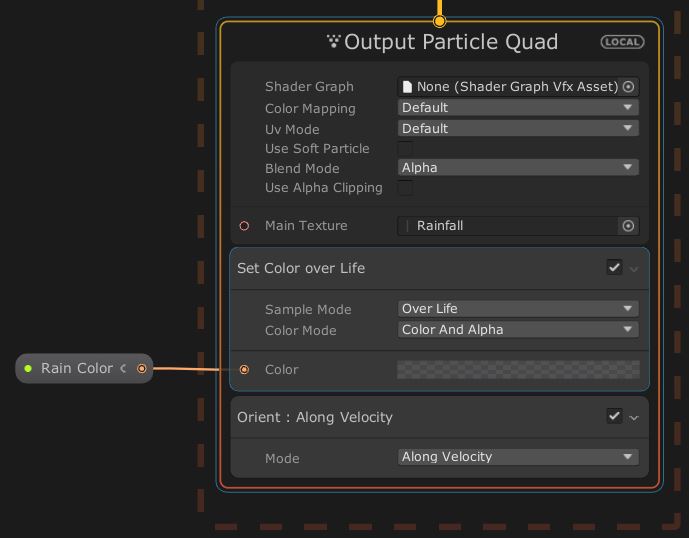689x538 pixels.
Task: Open the orient Mode dropdown
Action: [518, 457]
